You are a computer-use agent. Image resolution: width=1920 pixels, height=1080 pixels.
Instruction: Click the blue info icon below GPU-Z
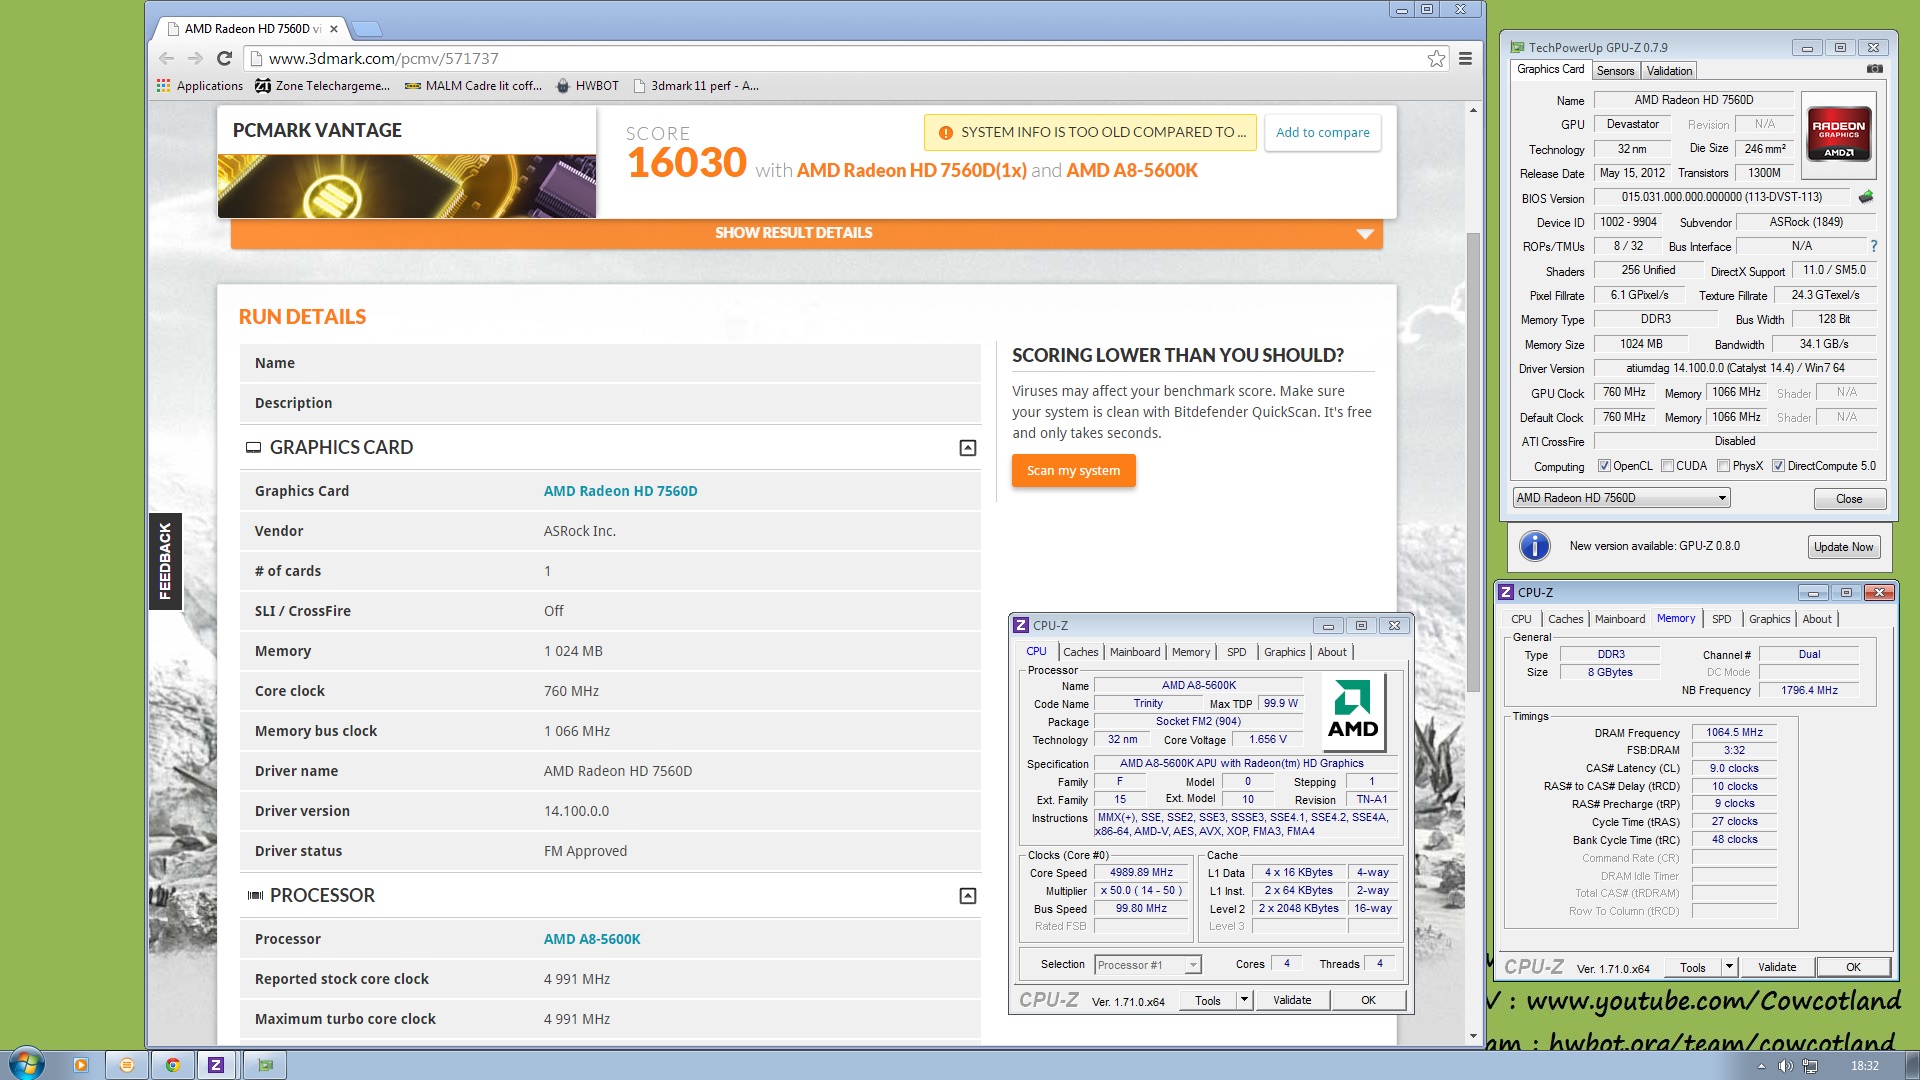pos(1535,546)
